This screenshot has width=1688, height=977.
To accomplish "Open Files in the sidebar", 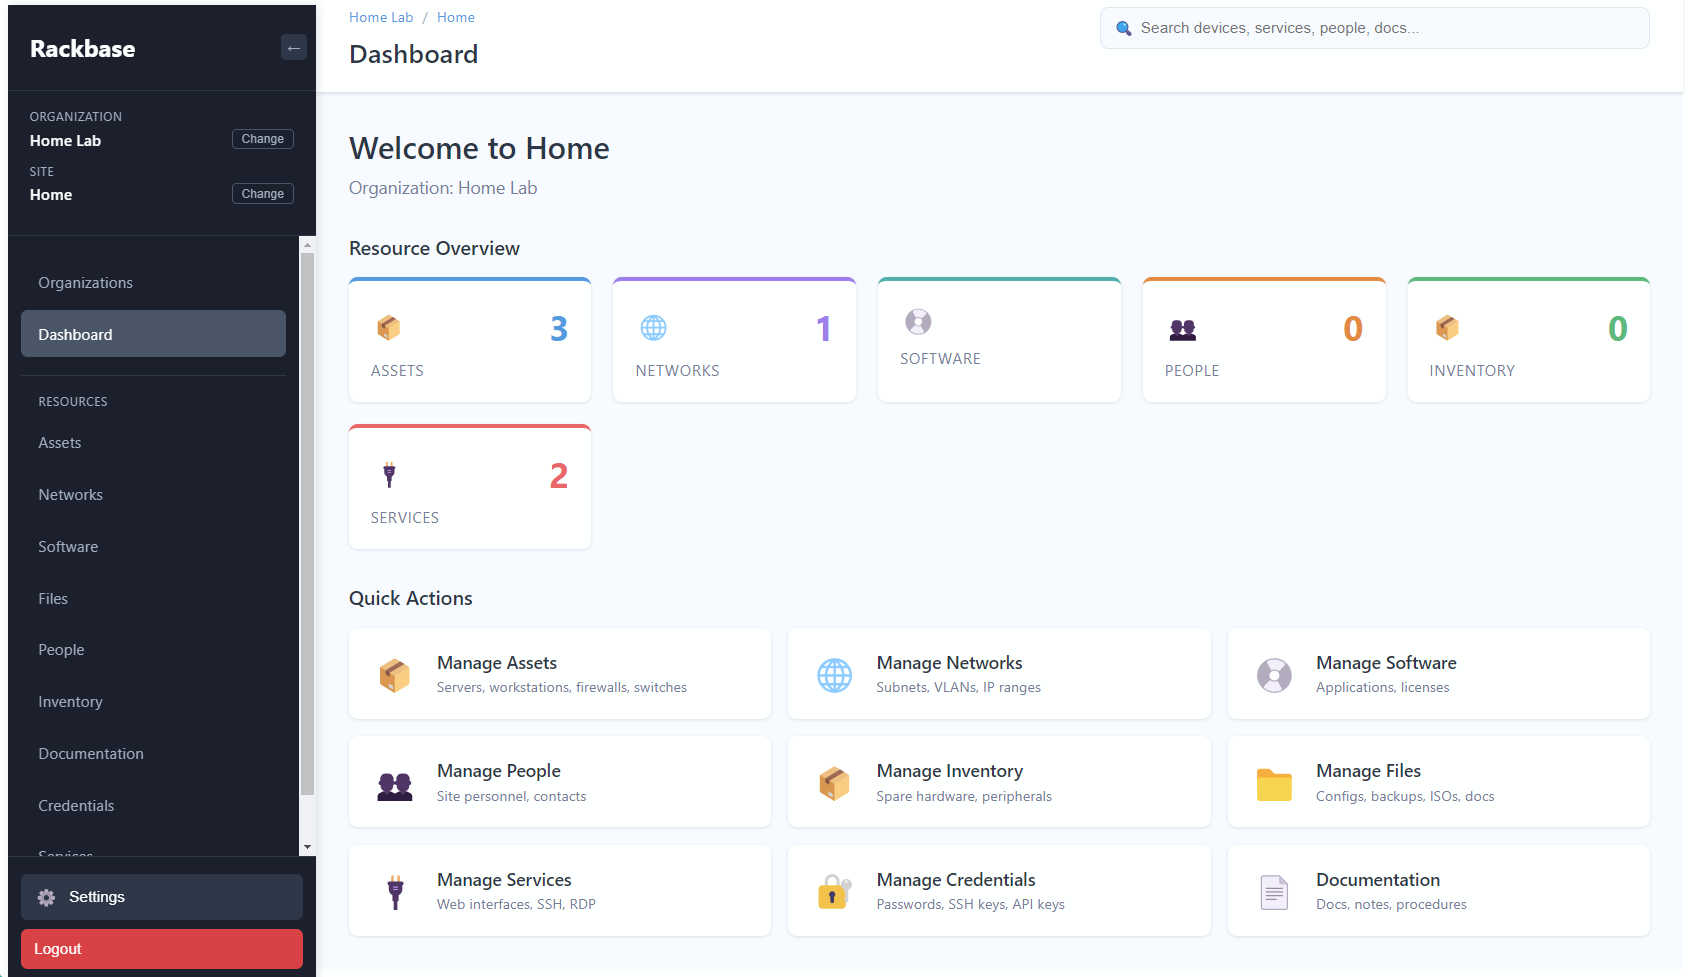I will point(153,599).
